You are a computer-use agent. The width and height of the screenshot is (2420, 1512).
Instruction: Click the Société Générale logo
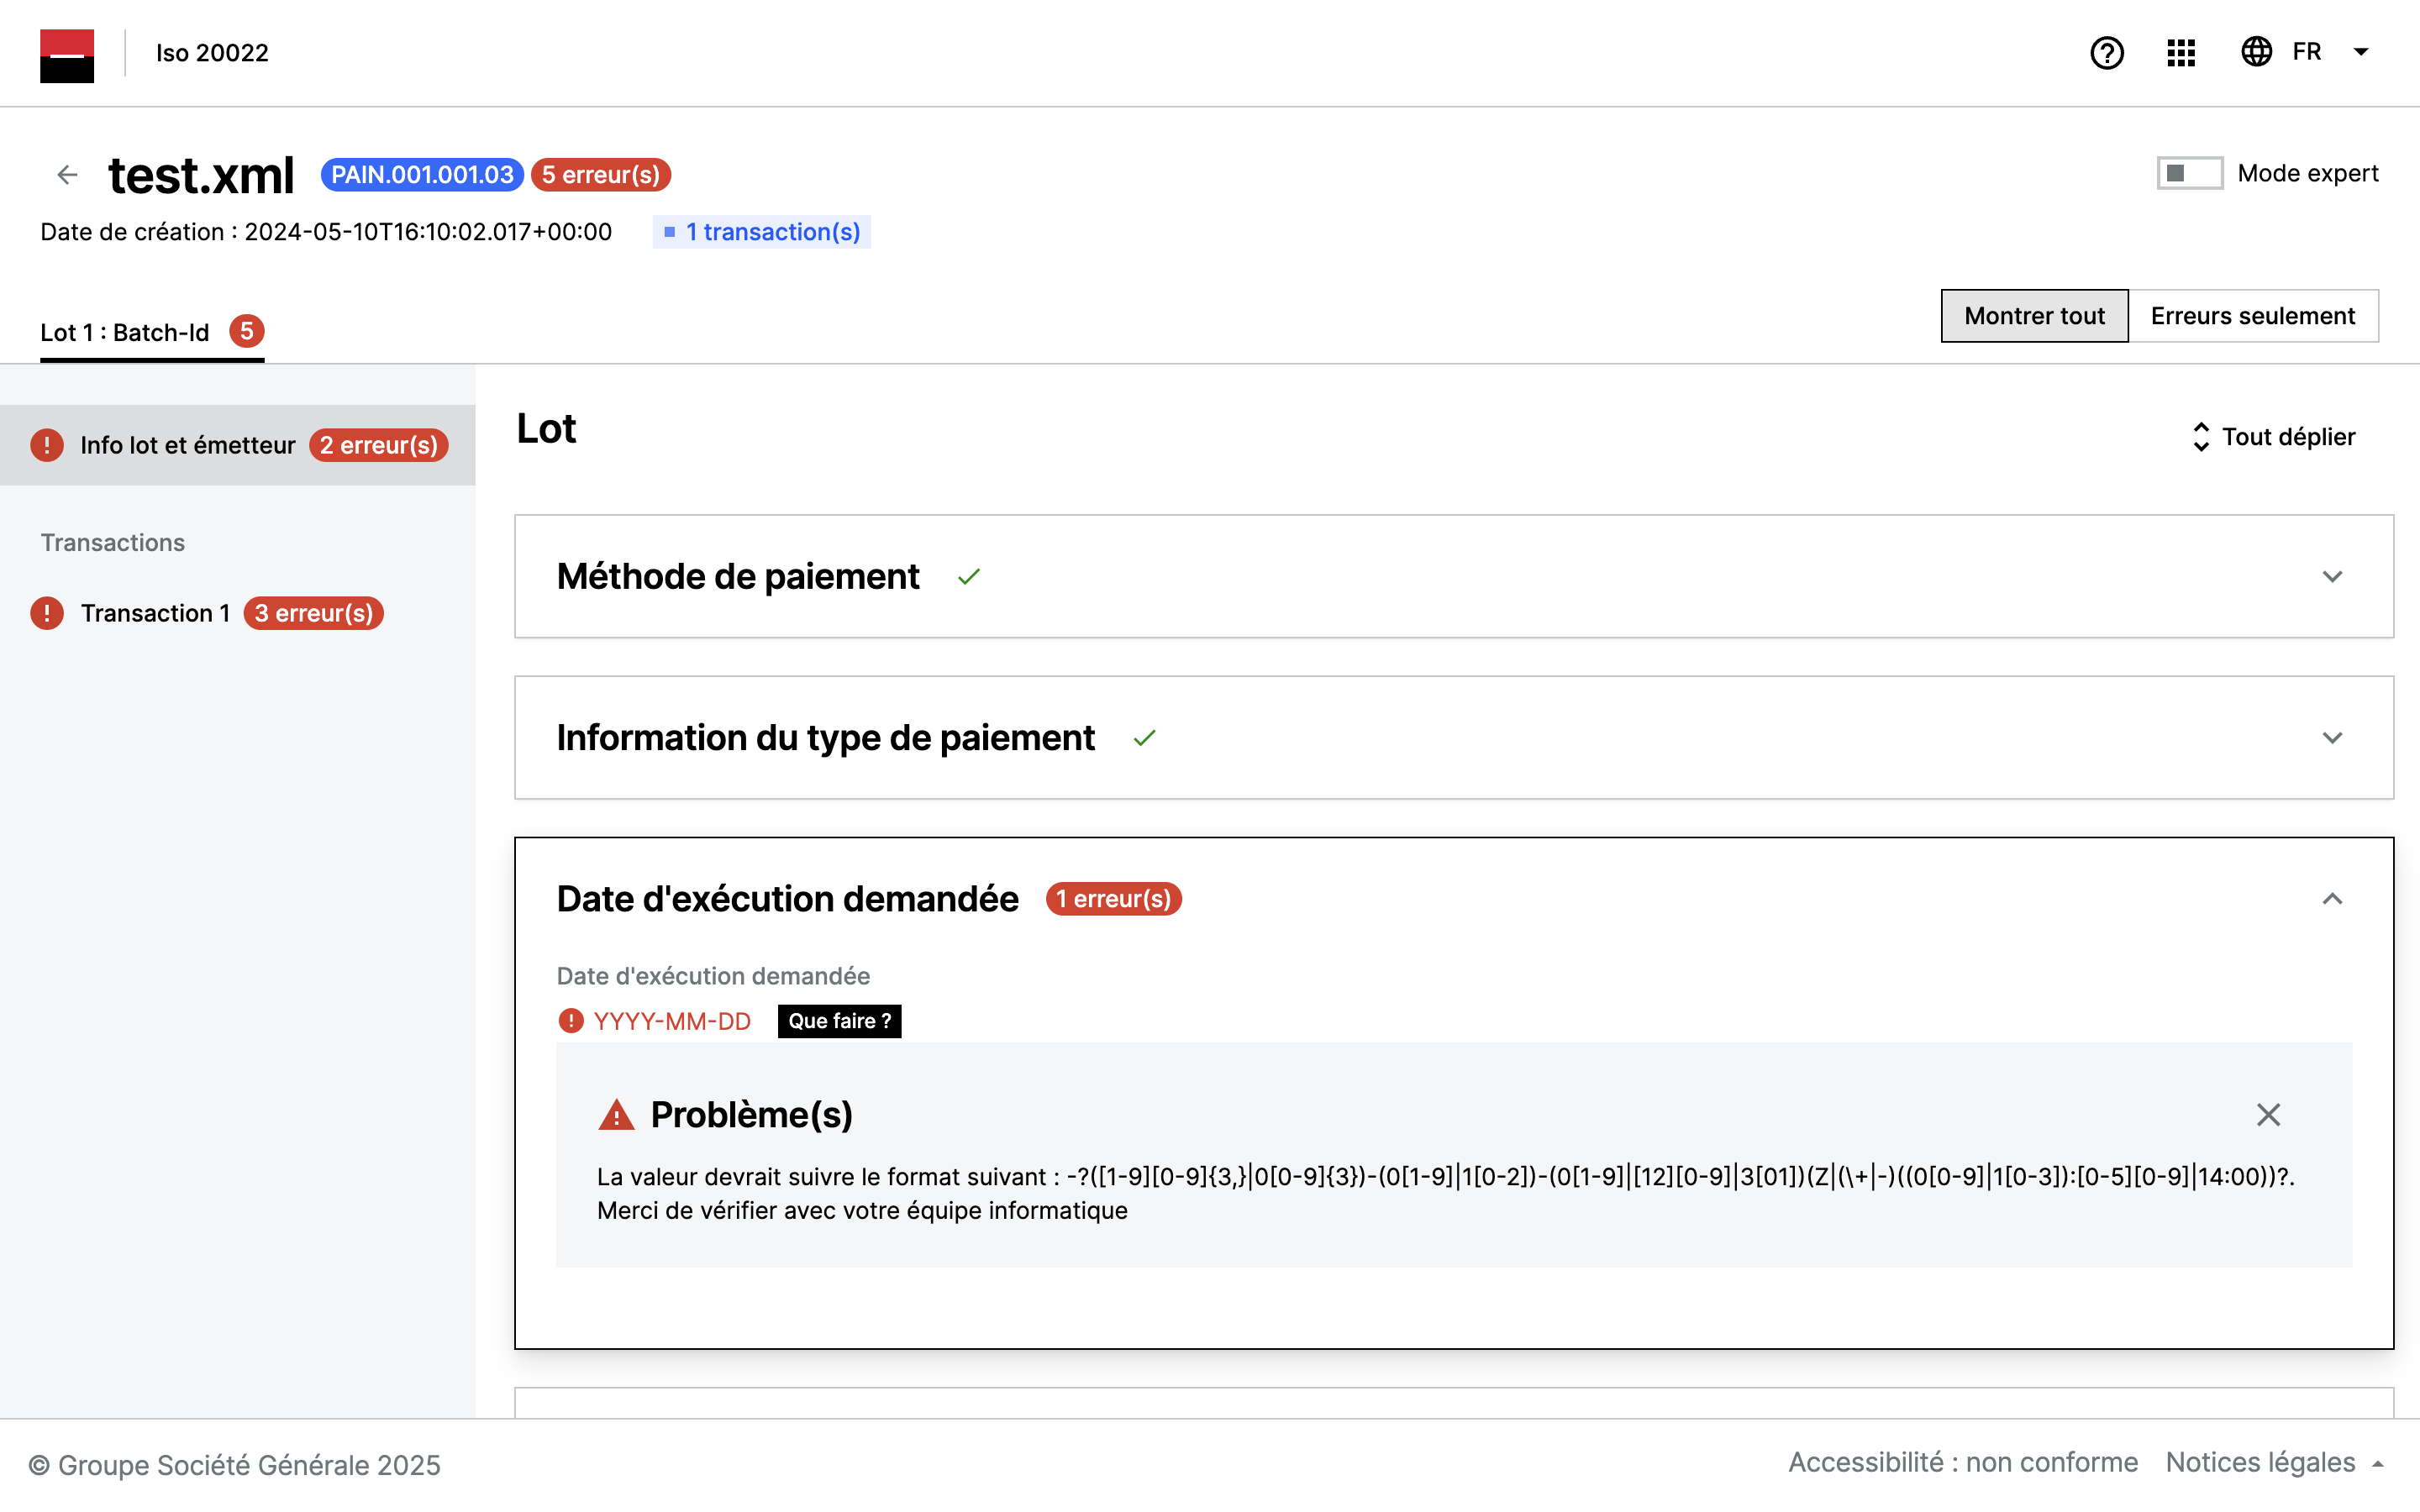(67, 55)
